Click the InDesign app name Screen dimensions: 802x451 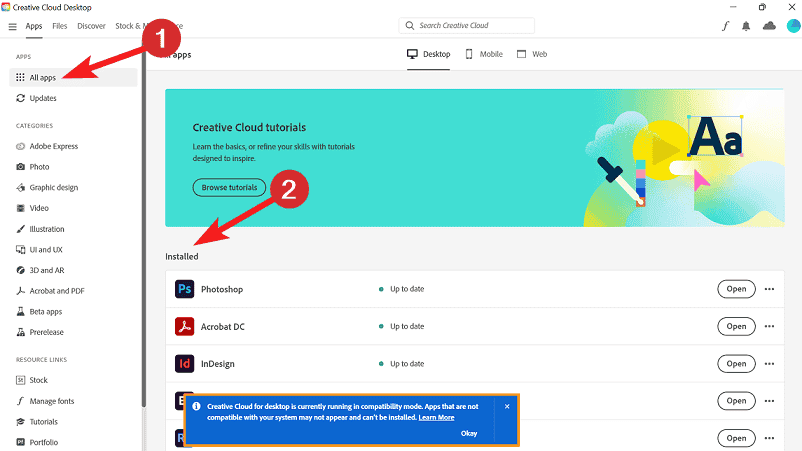tap(217, 364)
